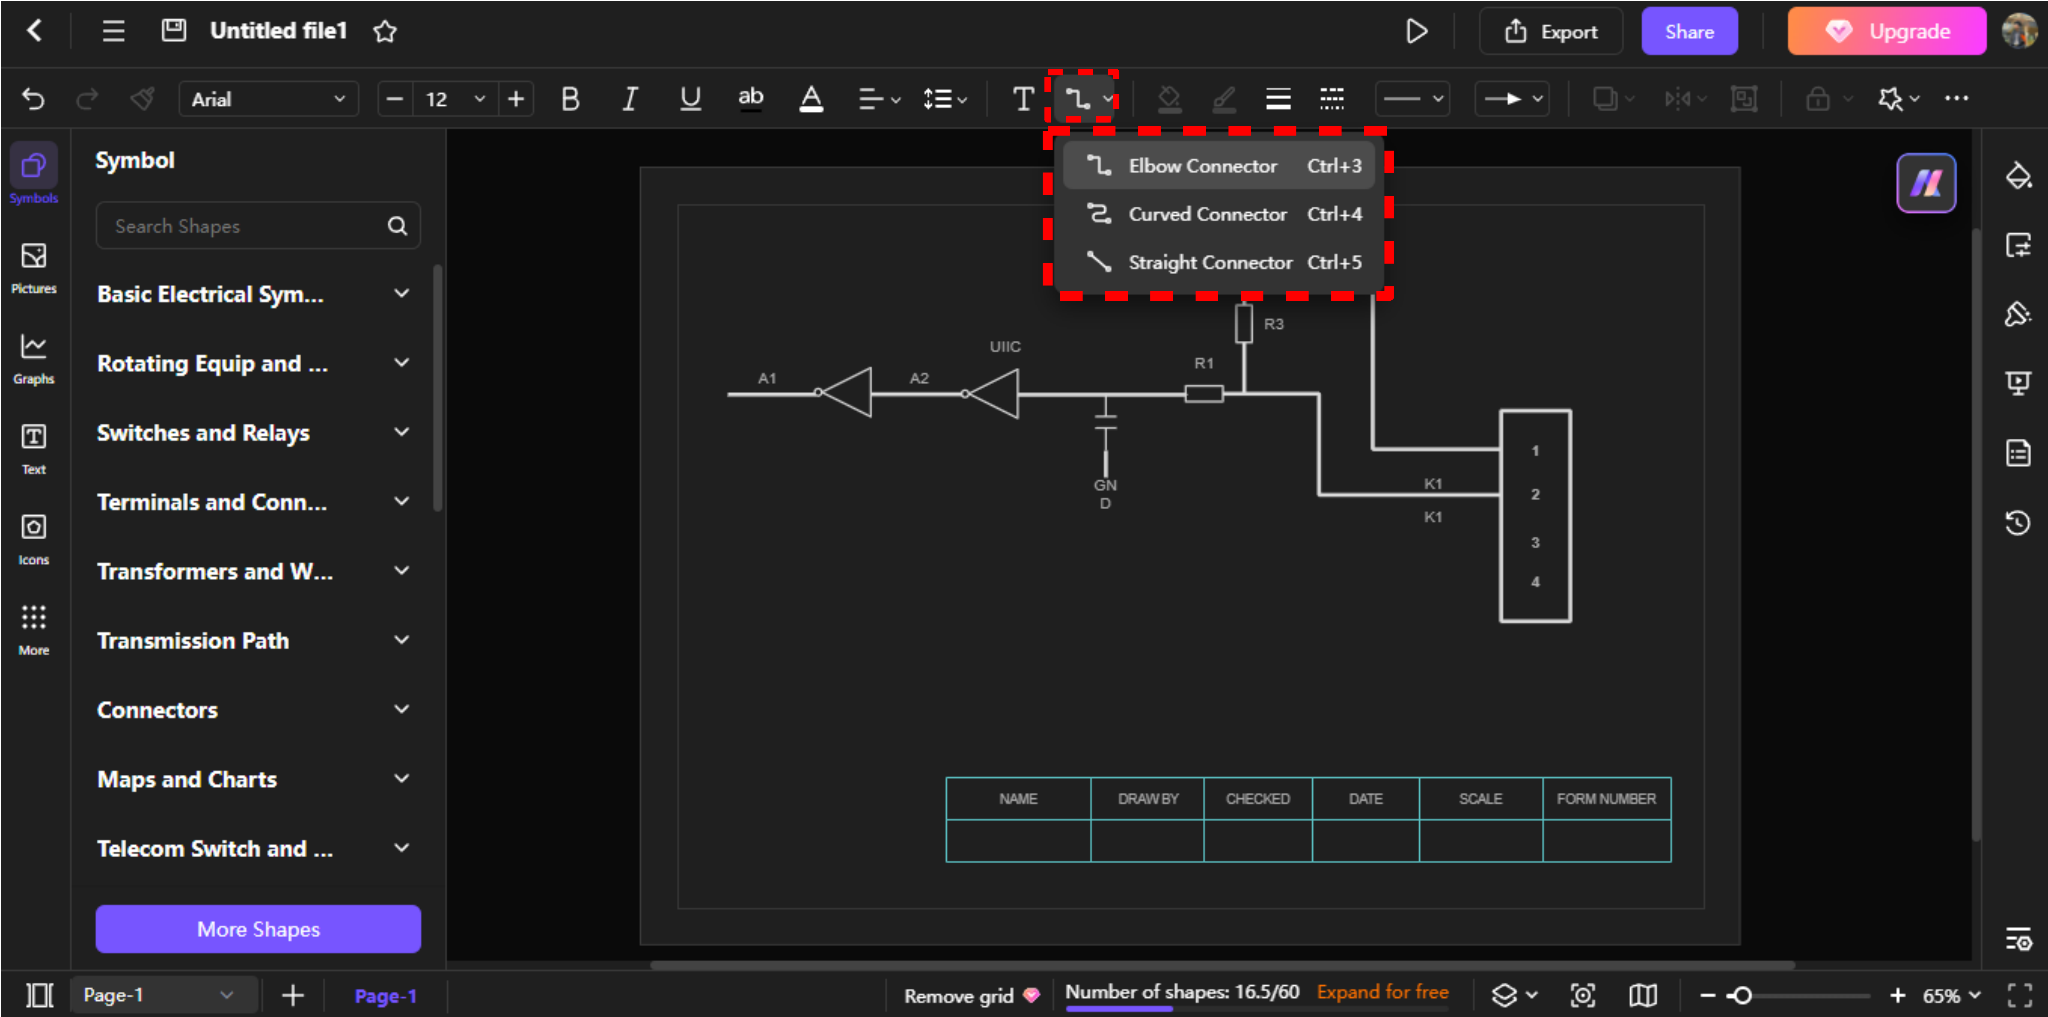2048x1017 pixels.
Task: Open the Pictures sidebar panel
Action: coord(34,267)
